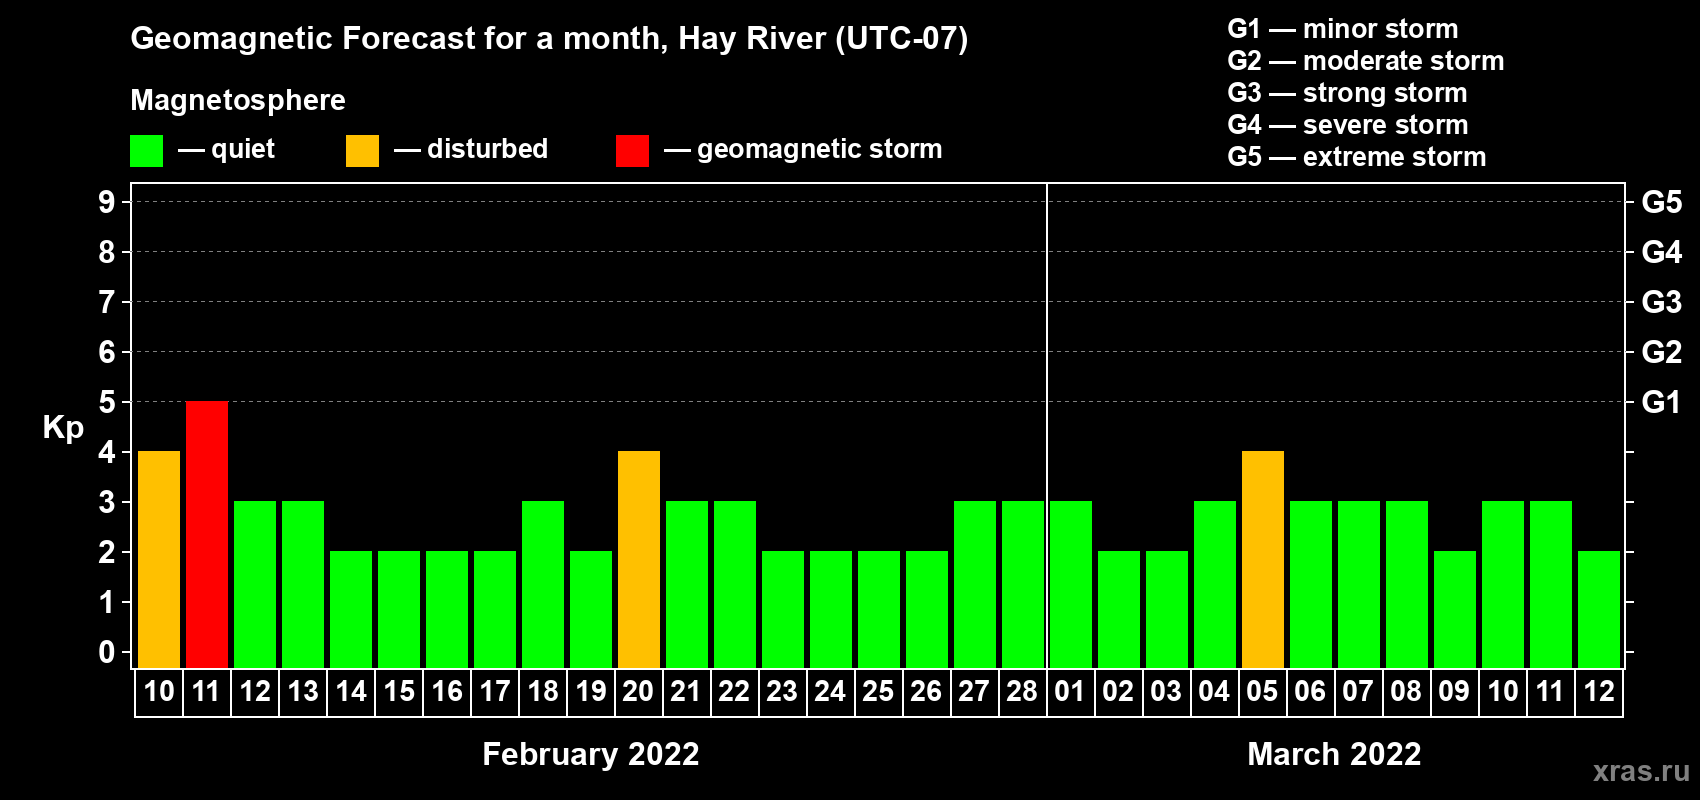The width and height of the screenshot is (1700, 800).
Task: Click date label 20 in February
Action: coord(638,691)
